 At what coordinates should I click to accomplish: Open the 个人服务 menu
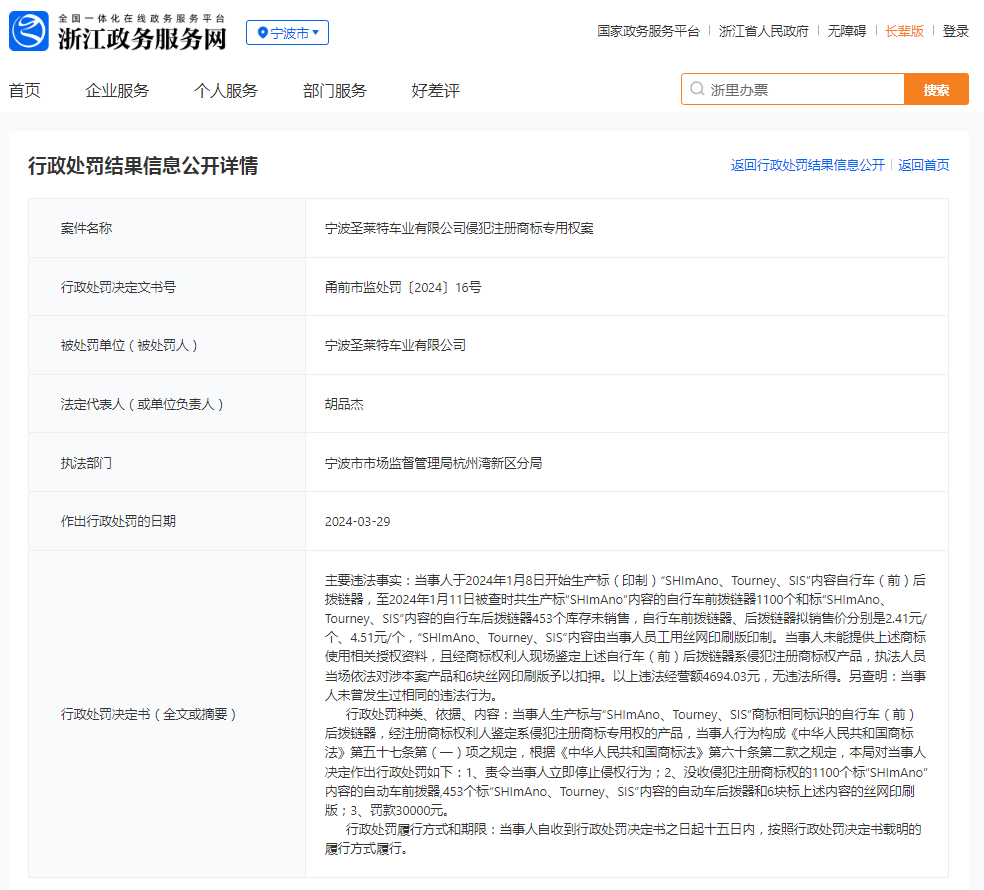pos(226,90)
